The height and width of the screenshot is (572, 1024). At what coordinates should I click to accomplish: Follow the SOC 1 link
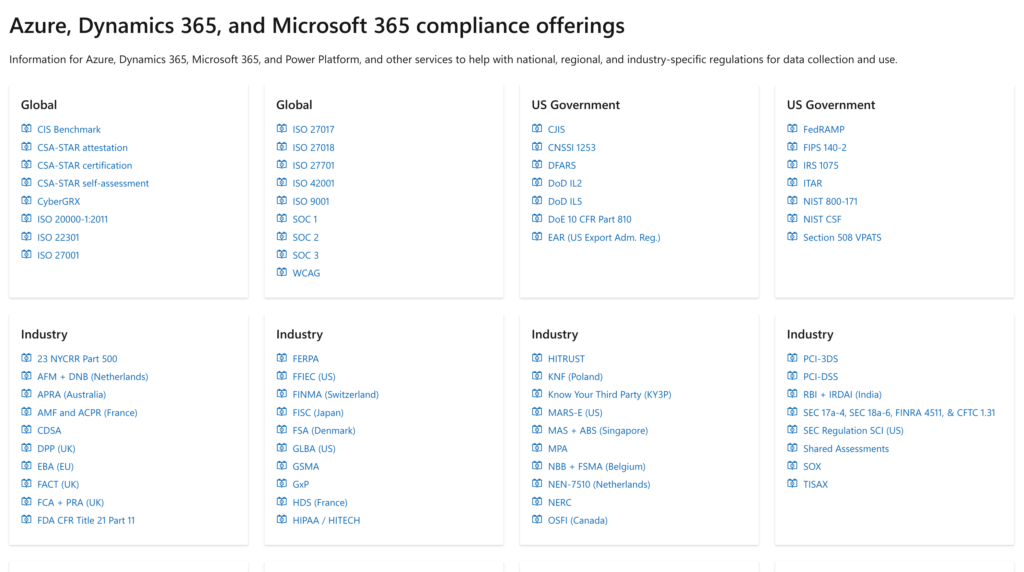click(305, 219)
